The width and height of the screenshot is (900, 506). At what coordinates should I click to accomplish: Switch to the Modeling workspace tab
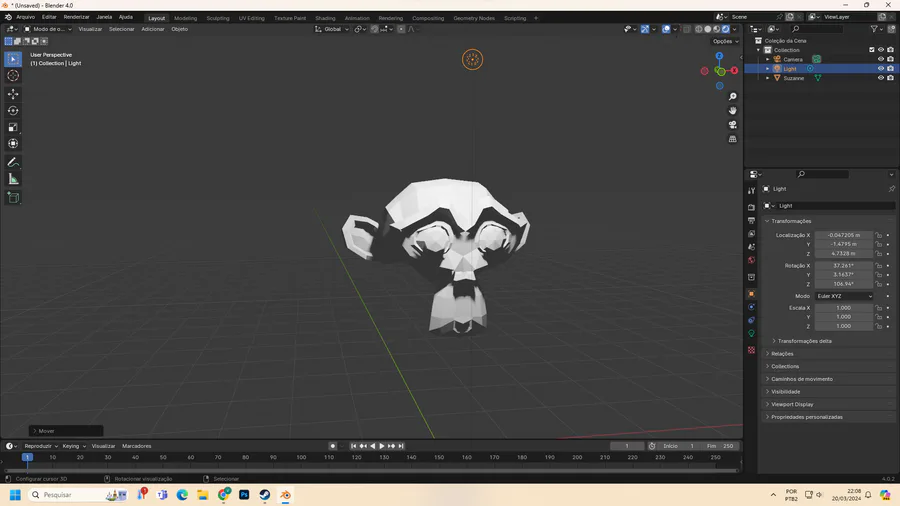[x=185, y=18]
